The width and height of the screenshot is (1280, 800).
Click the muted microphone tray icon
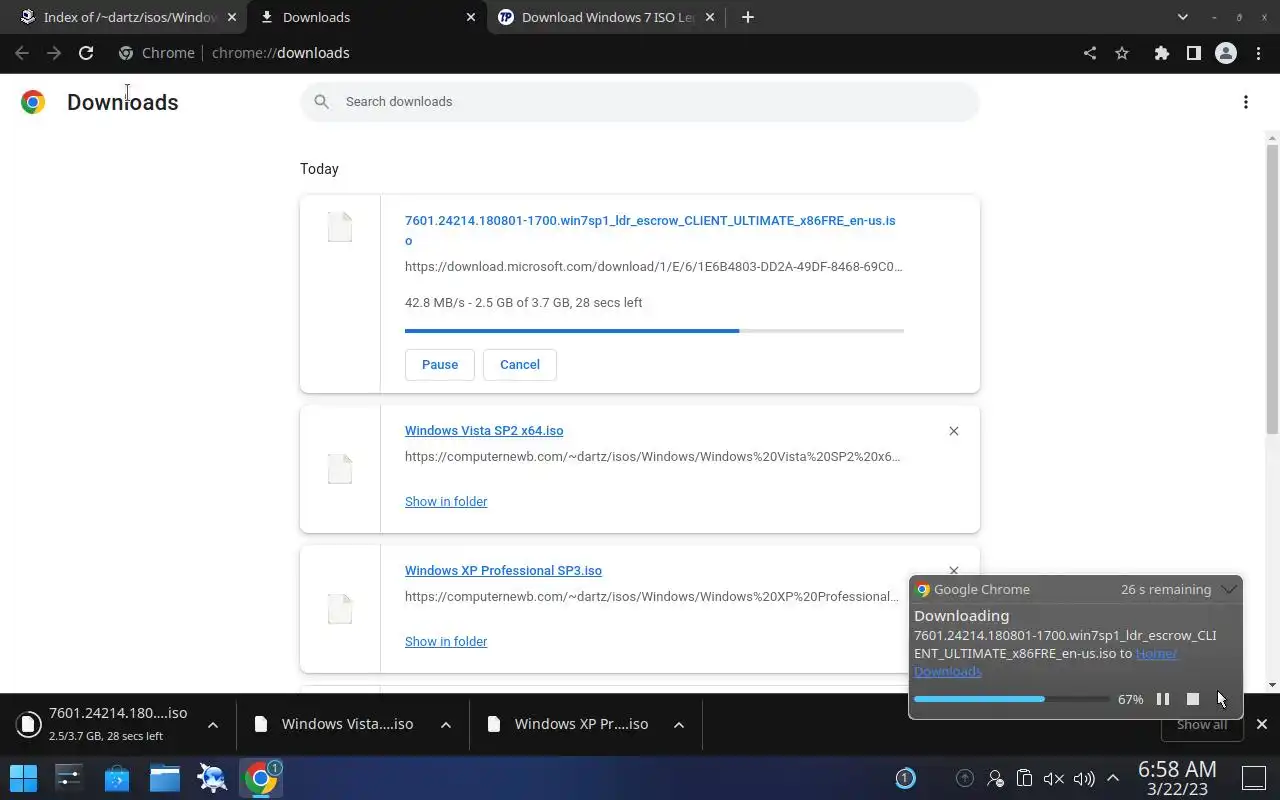(x=1053, y=778)
